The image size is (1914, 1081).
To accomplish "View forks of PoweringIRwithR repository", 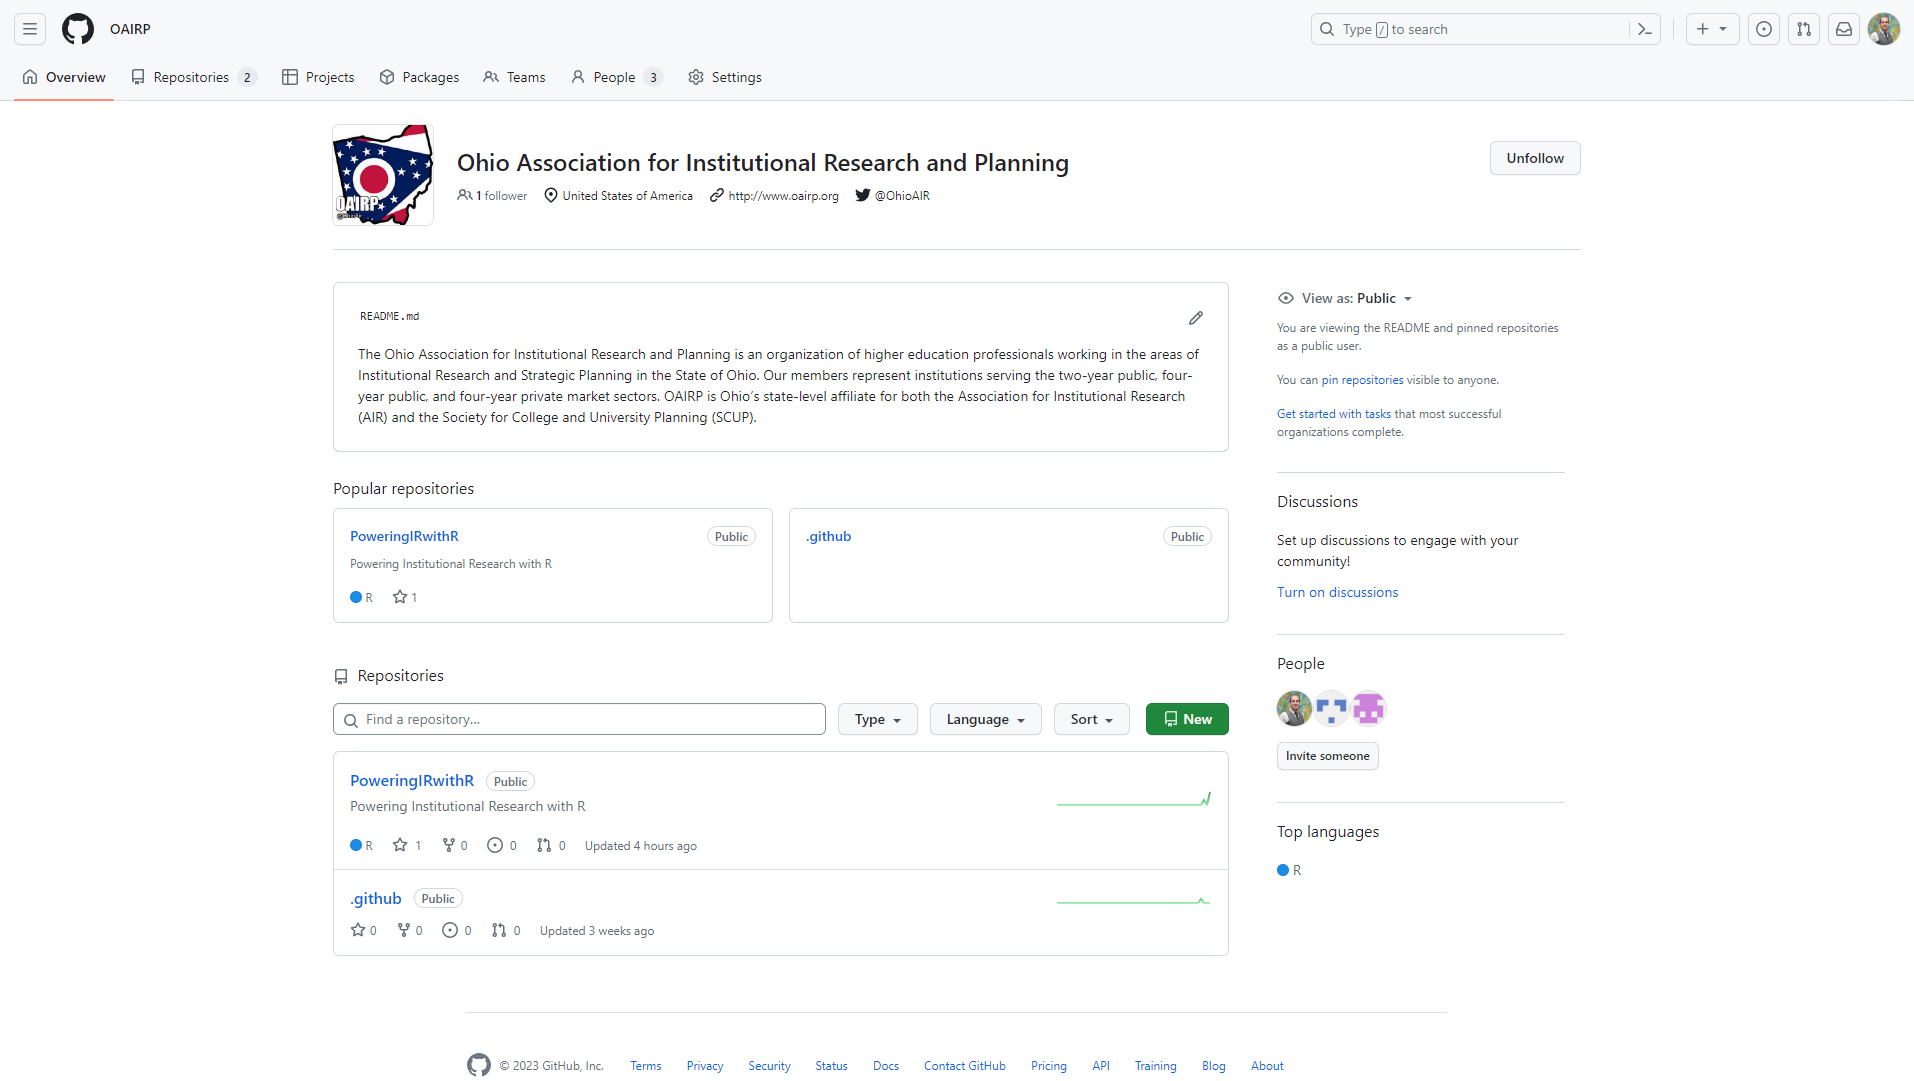I will 455,845.
